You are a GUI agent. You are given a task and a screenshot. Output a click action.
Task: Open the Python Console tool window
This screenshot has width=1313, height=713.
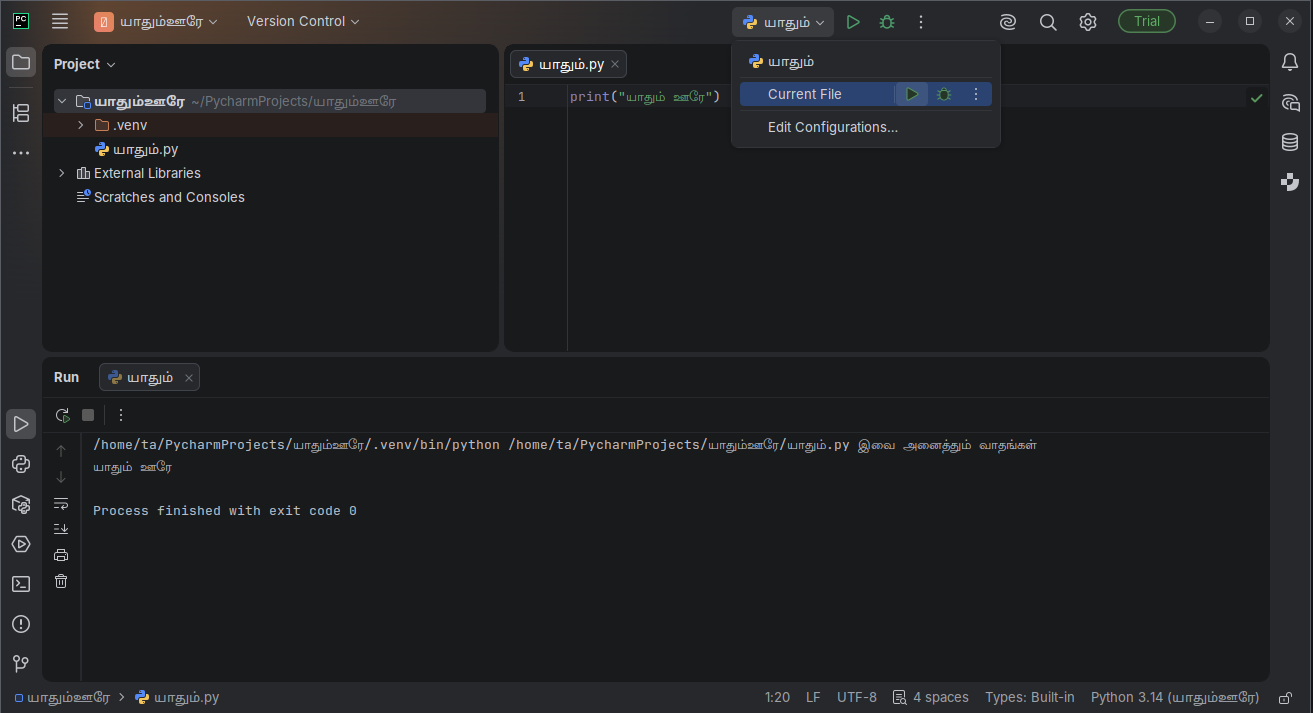pos(21,464)
